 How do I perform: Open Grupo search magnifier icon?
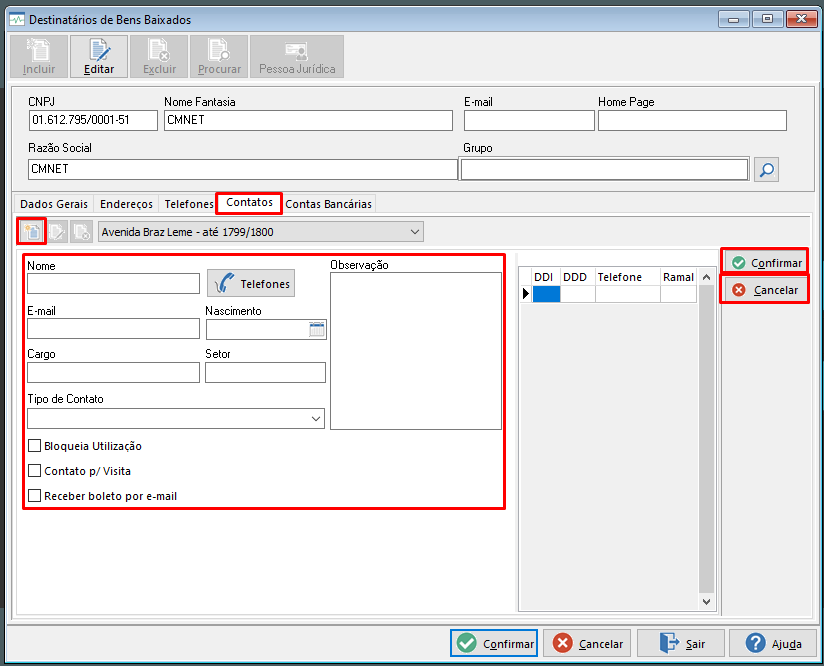(766, 170)
